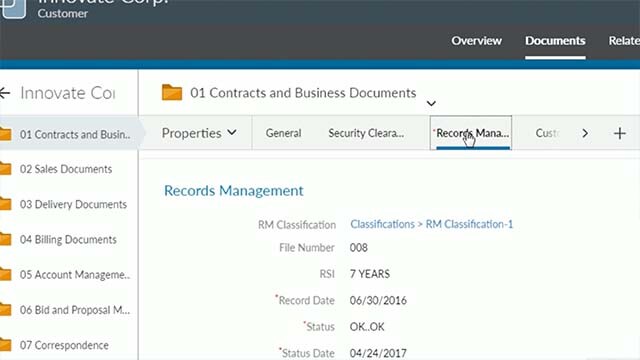Open the Classifications link
This screenshot has height=360, width=640.
pos(382,224)
